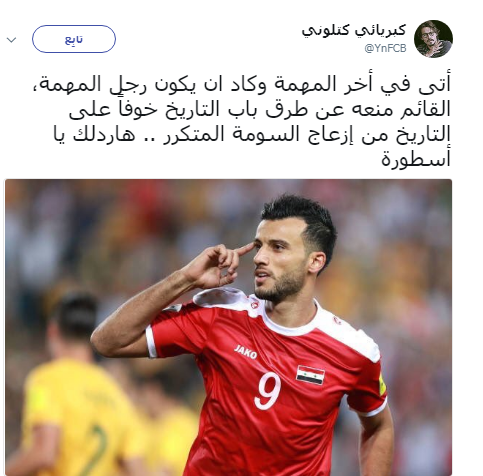Click the word أسطورة ending the tweet

(416, 160)
